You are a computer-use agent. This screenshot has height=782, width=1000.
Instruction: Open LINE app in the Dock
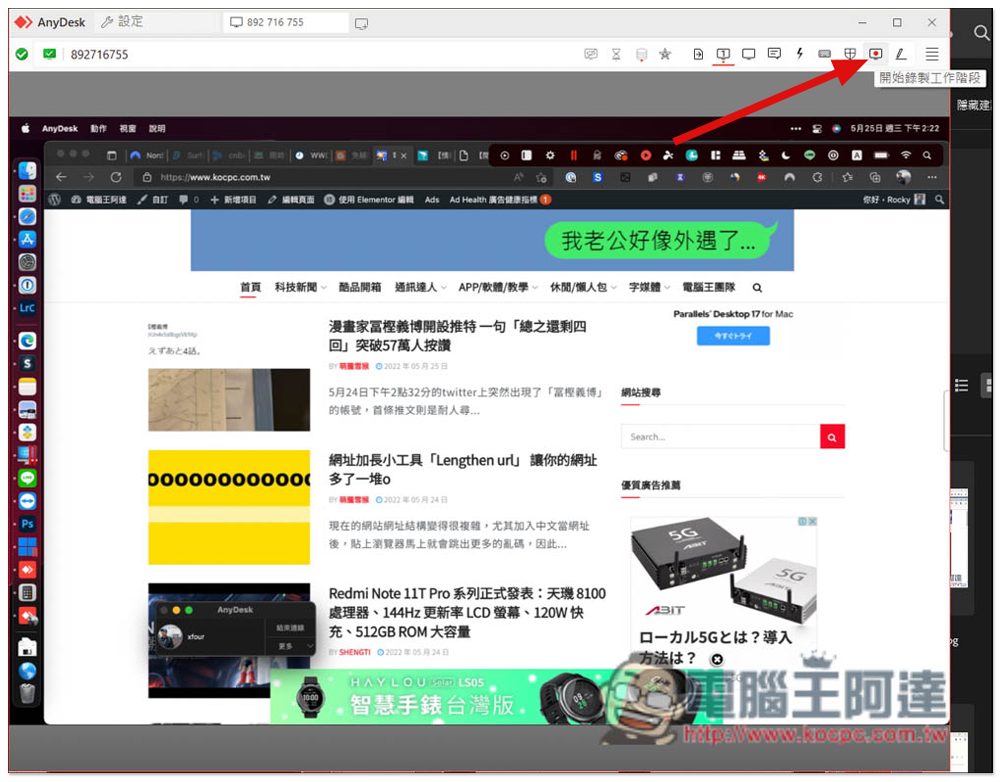tap(27, 478)
